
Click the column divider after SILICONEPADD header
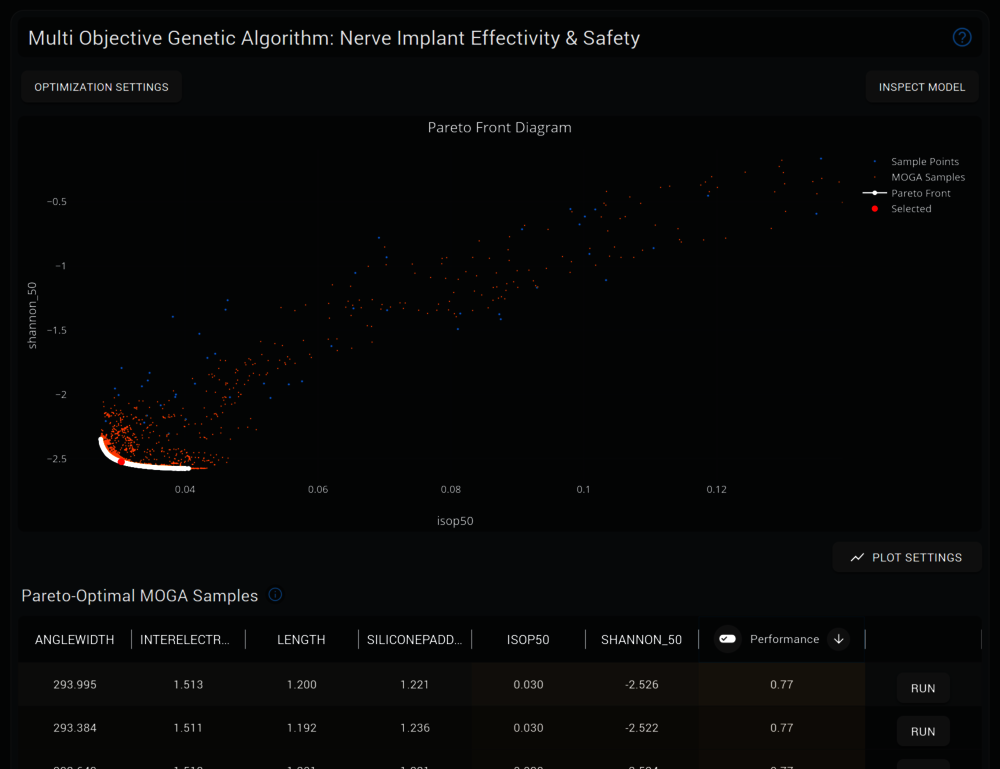click(x=472, y=640)
